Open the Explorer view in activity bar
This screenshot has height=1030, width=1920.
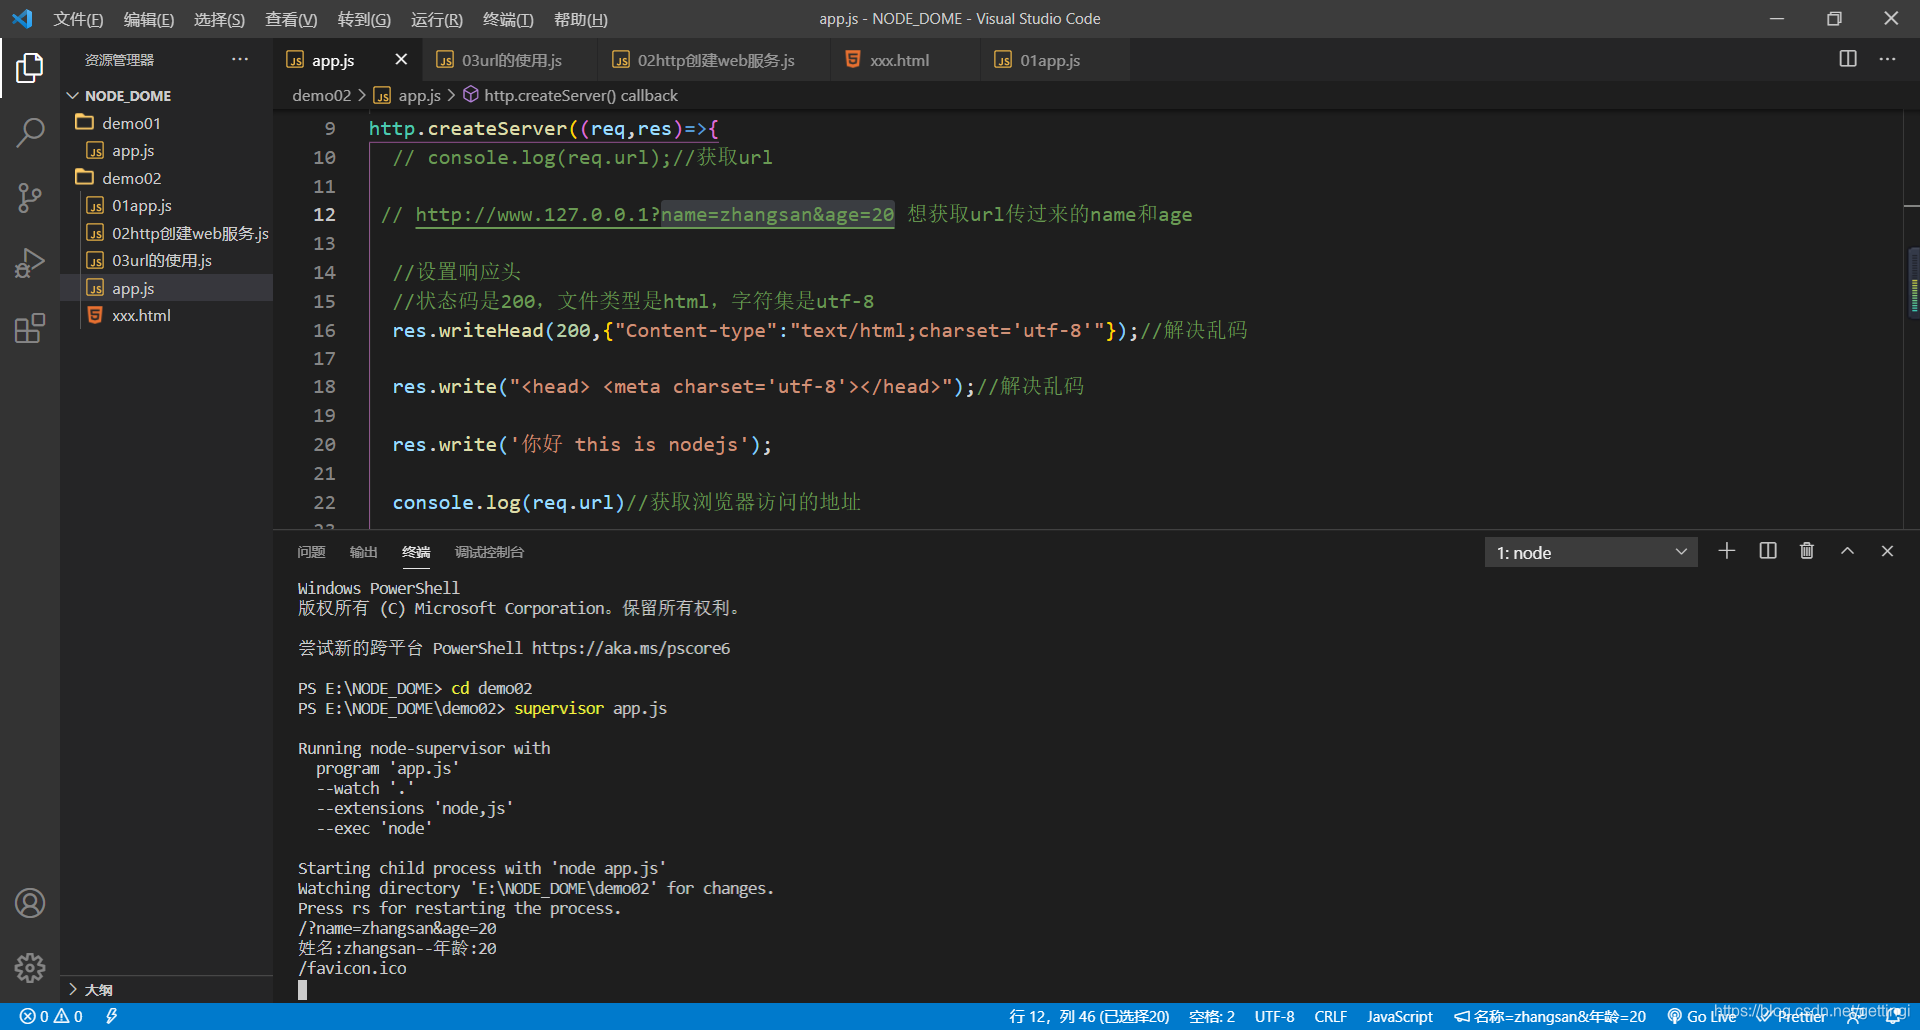[30, 68]
